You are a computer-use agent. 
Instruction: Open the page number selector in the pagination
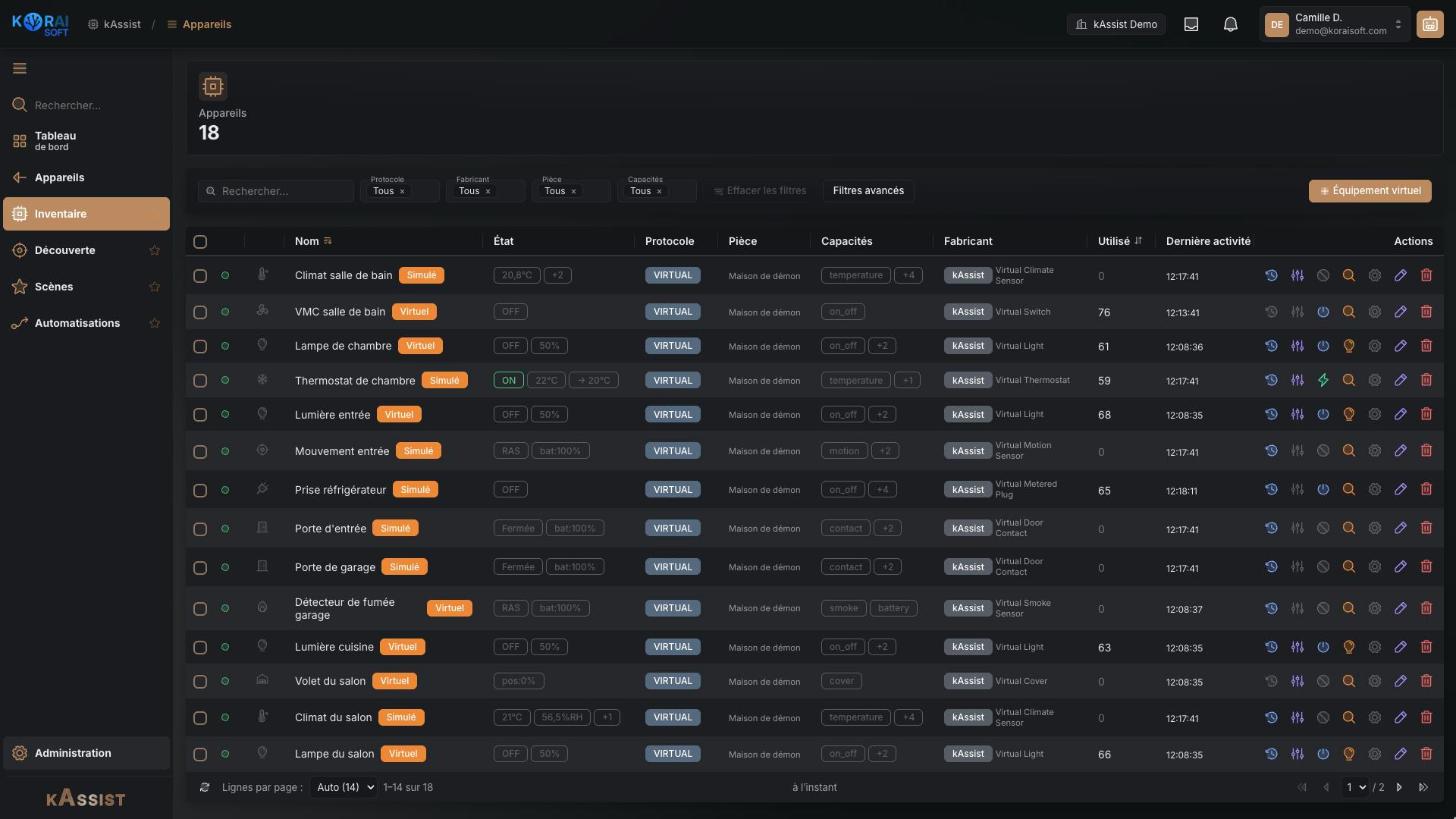(x=1355, y=787)
